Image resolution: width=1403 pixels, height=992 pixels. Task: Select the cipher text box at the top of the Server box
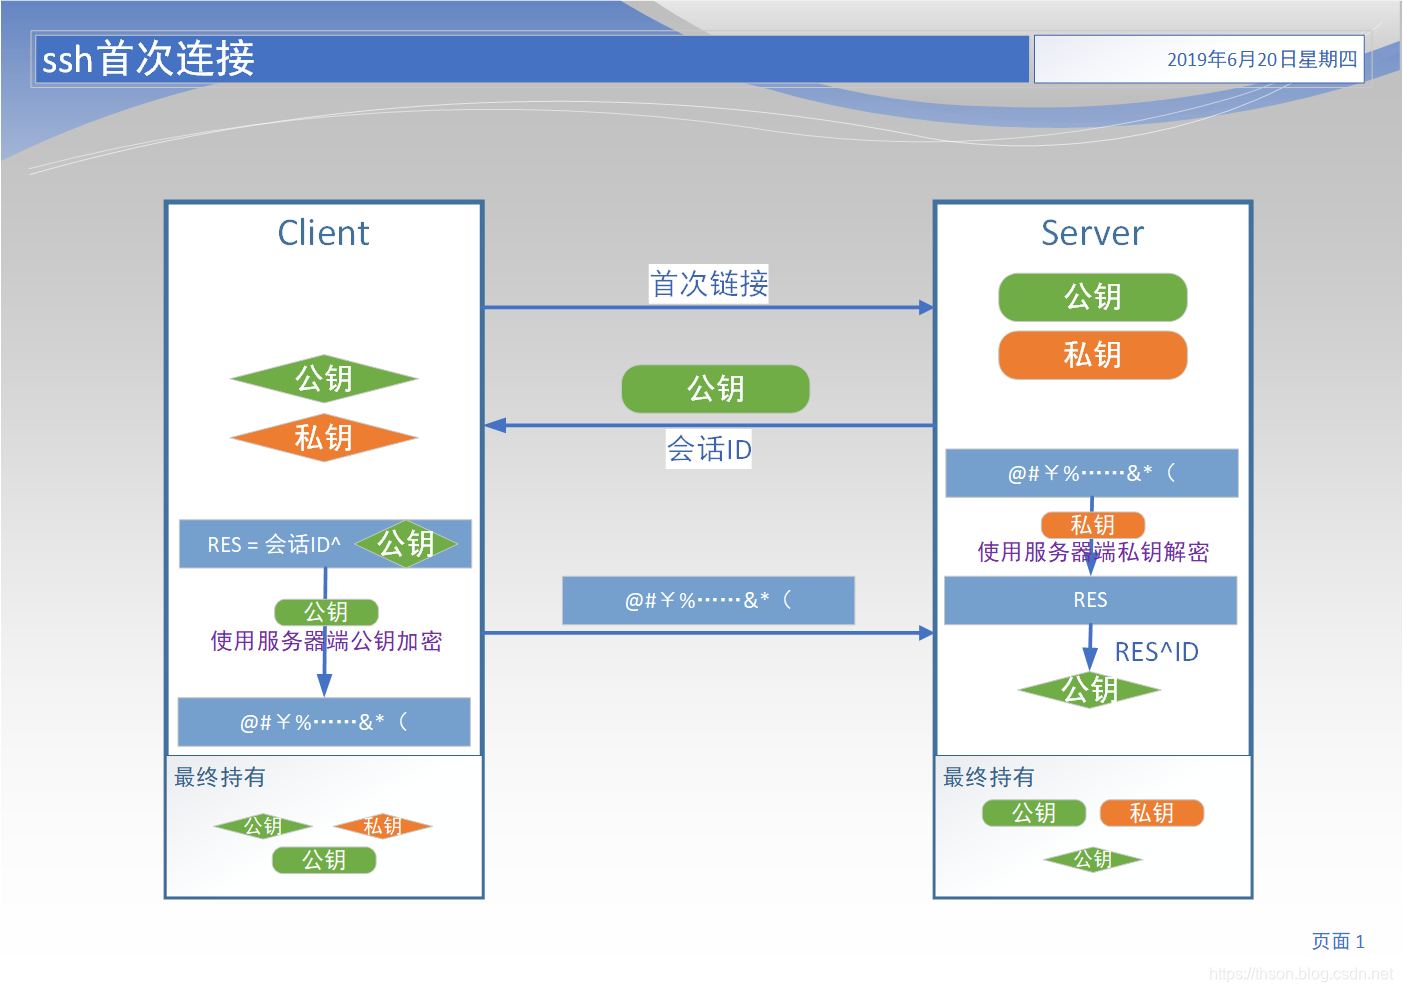(x=1092, y=473)
